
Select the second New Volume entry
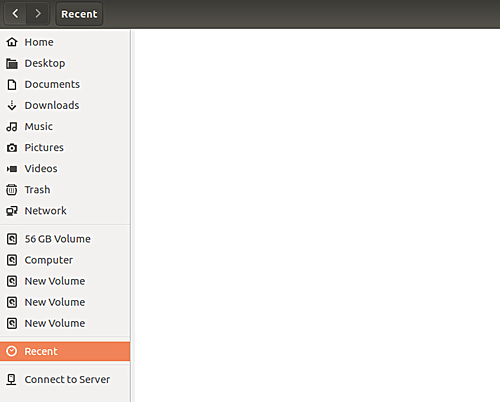65,302
